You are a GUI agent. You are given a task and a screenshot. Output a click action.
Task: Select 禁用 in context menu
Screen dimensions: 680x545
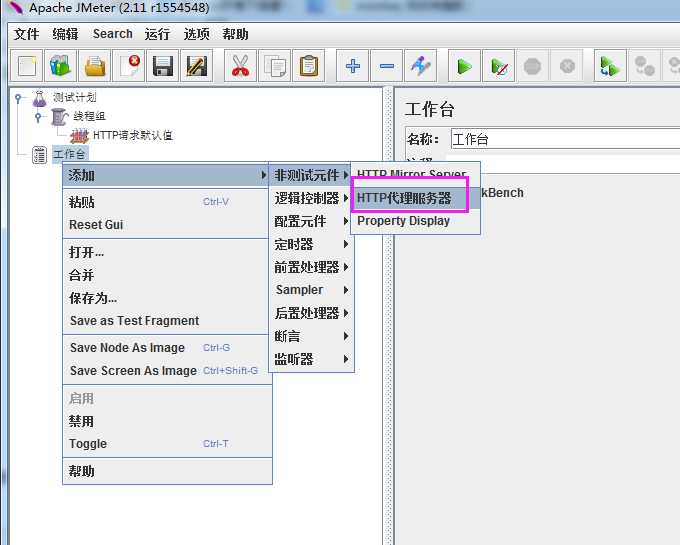point(167,421)
